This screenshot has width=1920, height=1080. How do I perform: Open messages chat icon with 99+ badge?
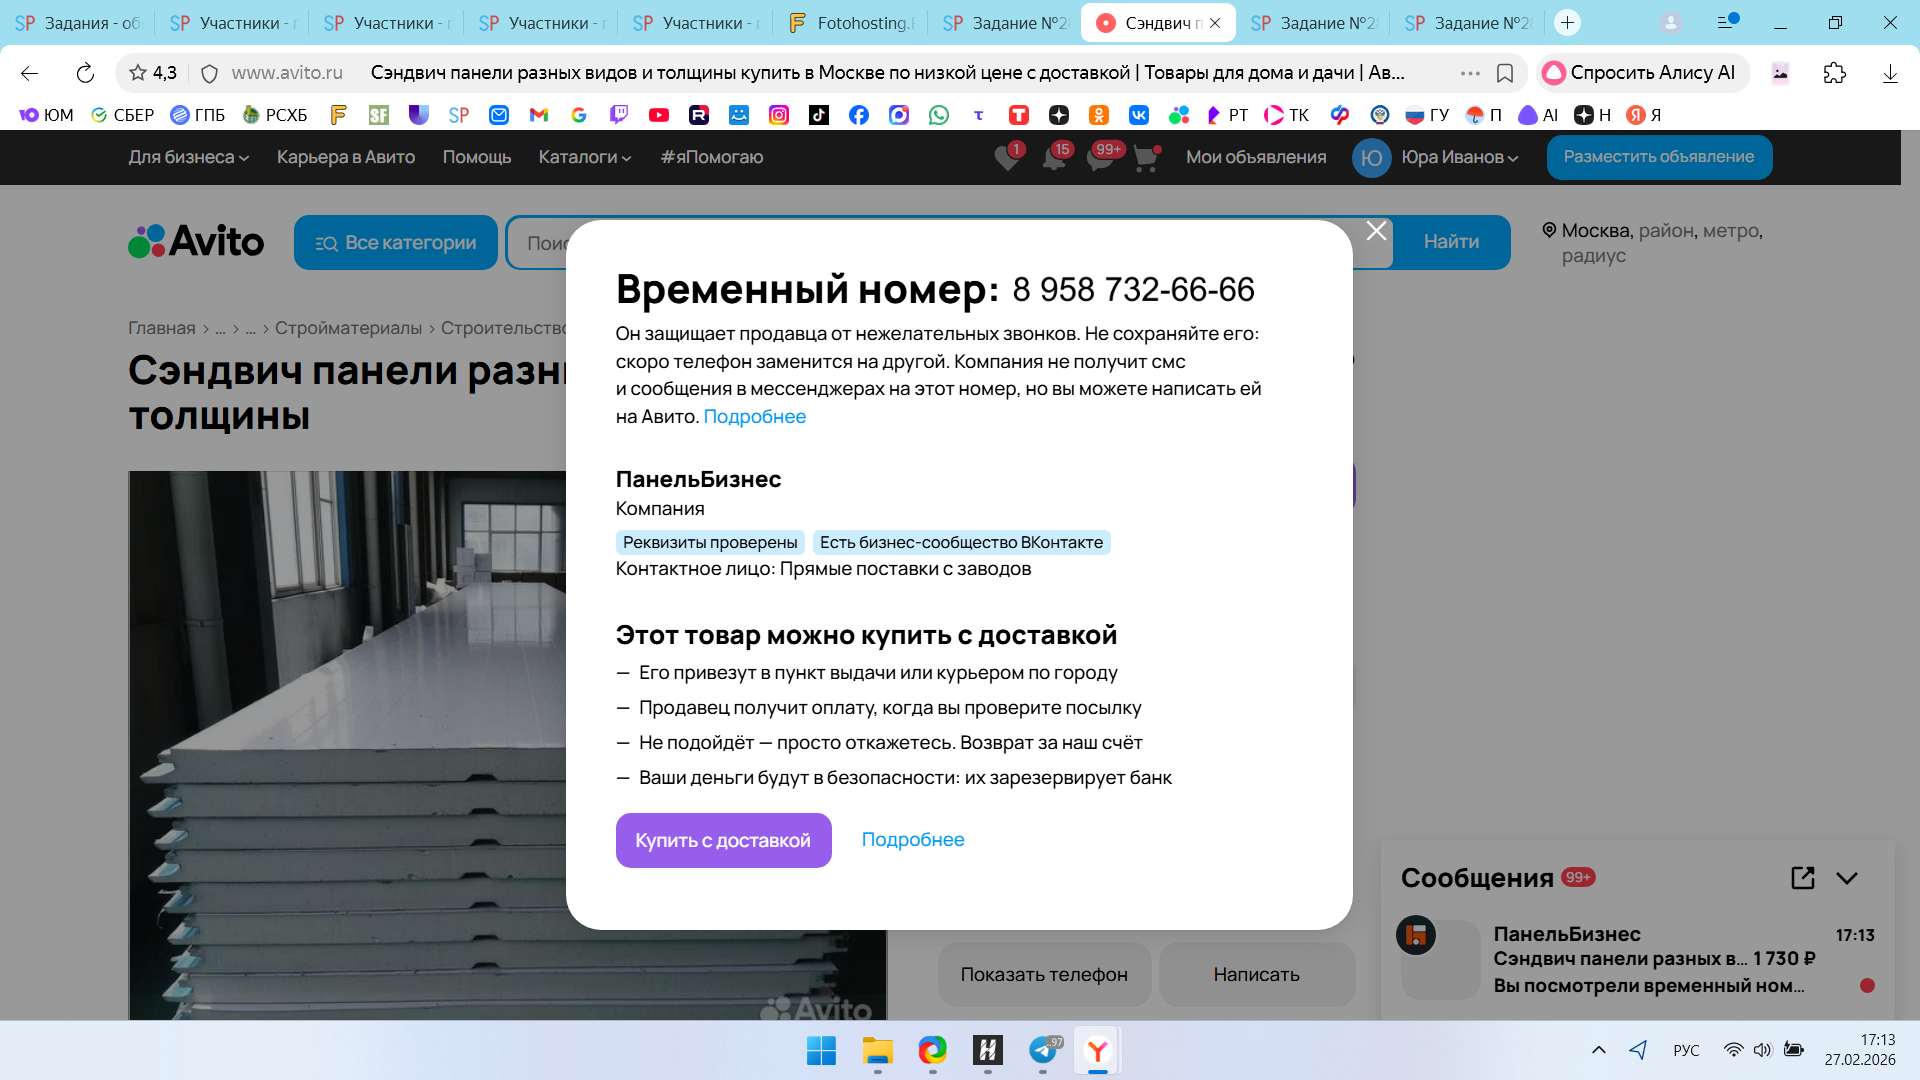[x=1100, y=158]
